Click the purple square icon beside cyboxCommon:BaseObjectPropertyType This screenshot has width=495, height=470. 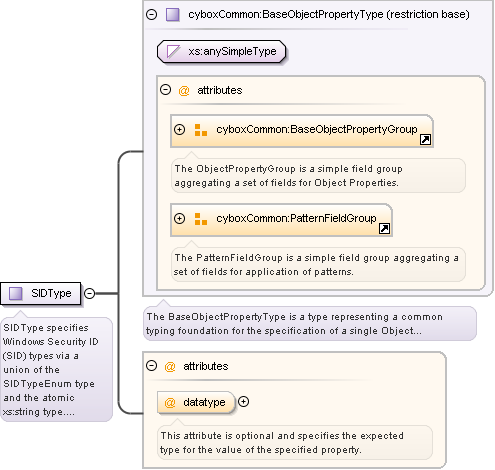click(x=173, y=15)
